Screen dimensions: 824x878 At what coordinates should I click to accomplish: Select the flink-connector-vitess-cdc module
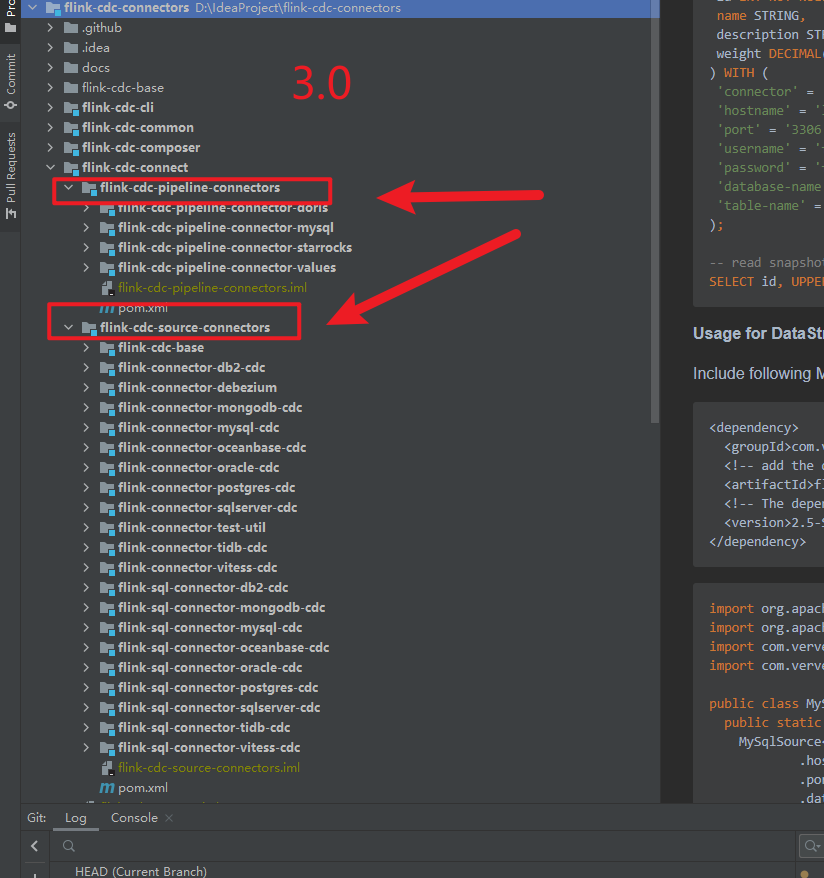pyautogui.click(x=198, y=567)
